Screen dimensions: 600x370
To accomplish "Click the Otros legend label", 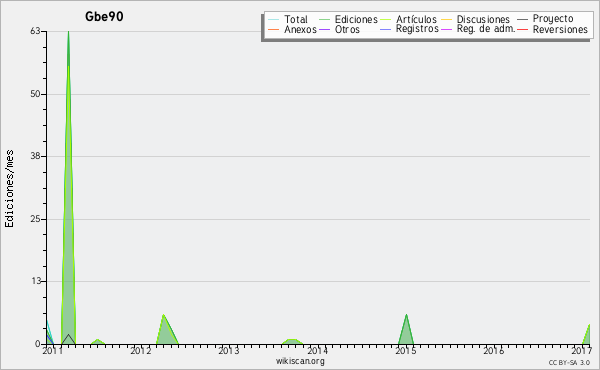I will click(347, 29).
